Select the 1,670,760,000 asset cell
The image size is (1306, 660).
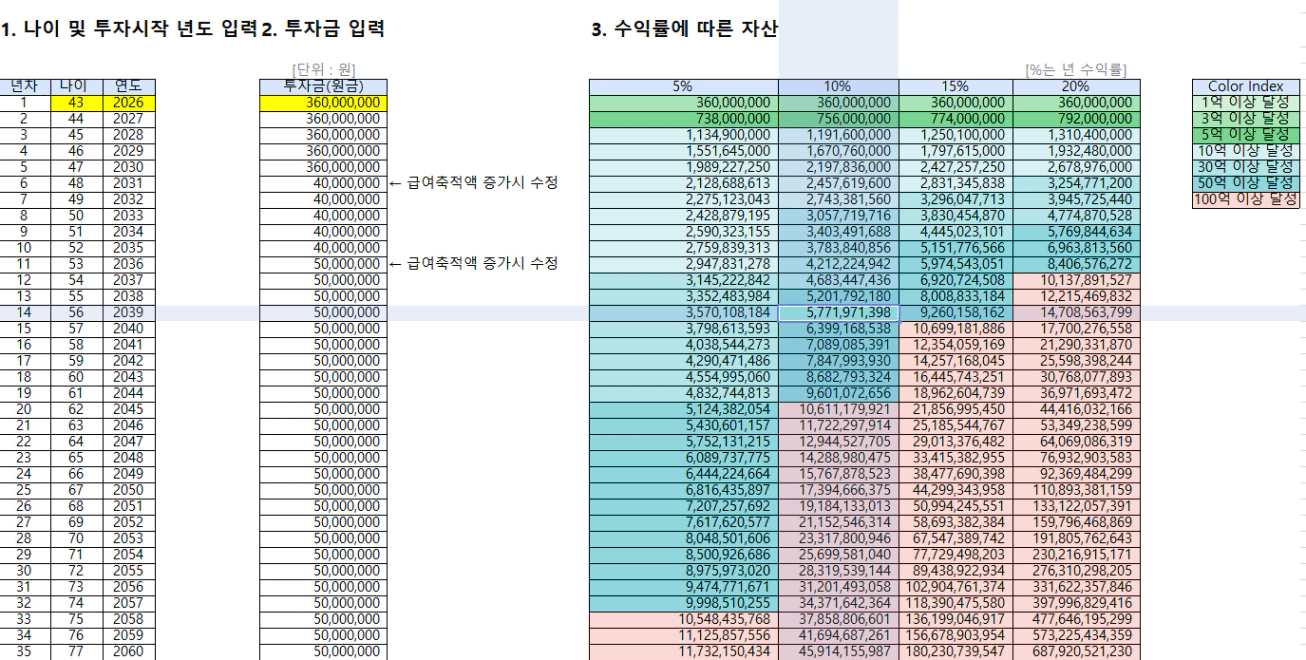pos(838,150)
